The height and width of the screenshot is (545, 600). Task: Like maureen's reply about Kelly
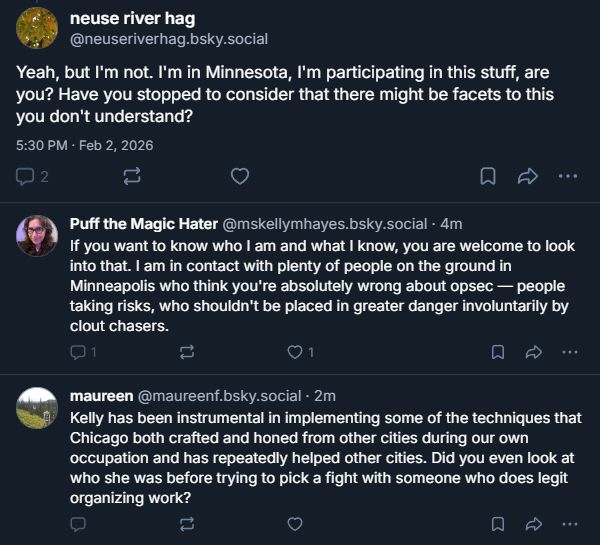point(295,523)
